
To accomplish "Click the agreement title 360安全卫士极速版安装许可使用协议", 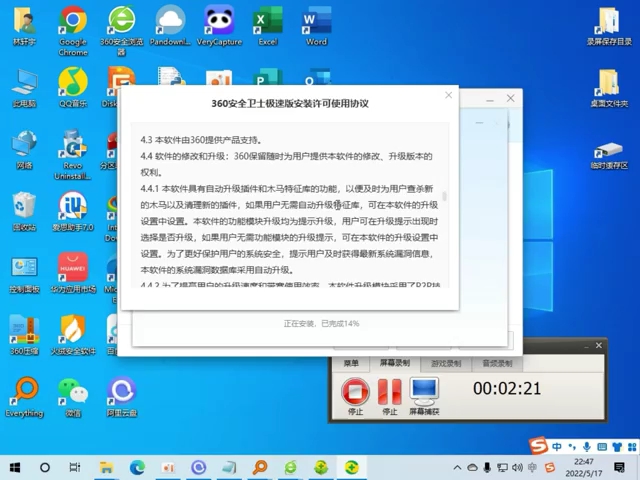I will 290,104.
